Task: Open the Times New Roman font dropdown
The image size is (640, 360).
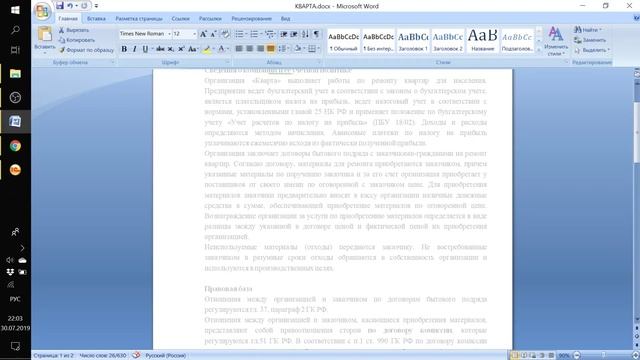Action: (169, 34)
